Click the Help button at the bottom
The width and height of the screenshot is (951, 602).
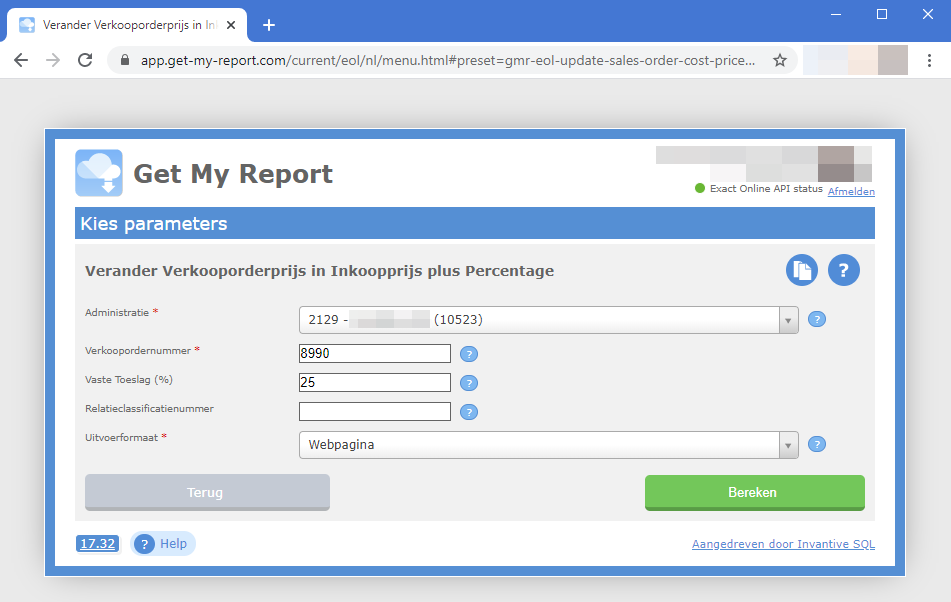click(x=163, y=543)
